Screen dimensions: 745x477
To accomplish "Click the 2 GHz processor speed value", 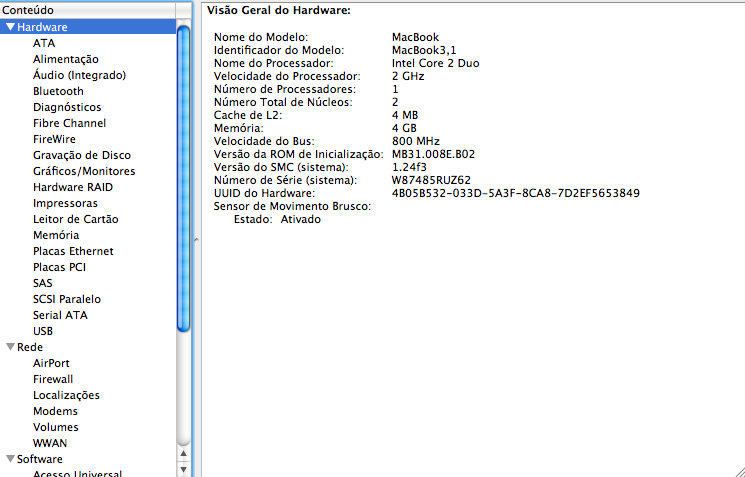I will [408, 76].
